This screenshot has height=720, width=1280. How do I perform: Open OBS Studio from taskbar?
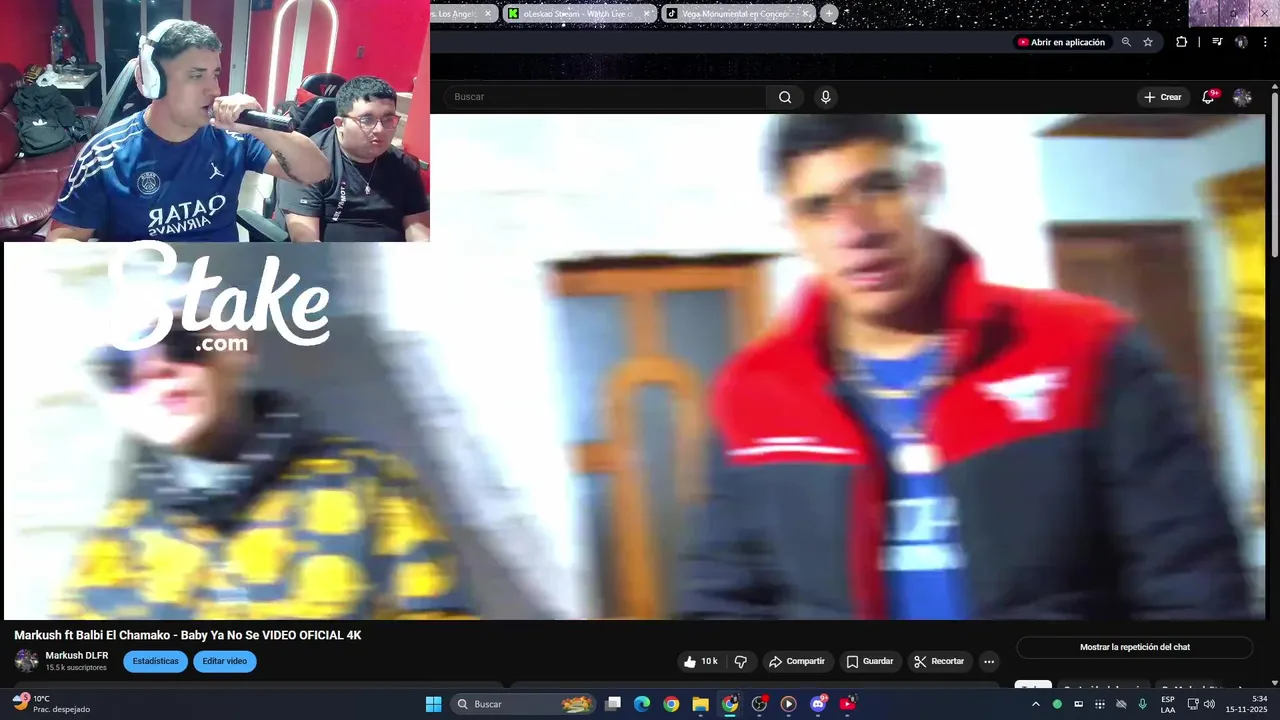pyautogui.click(x=759, y=704)
